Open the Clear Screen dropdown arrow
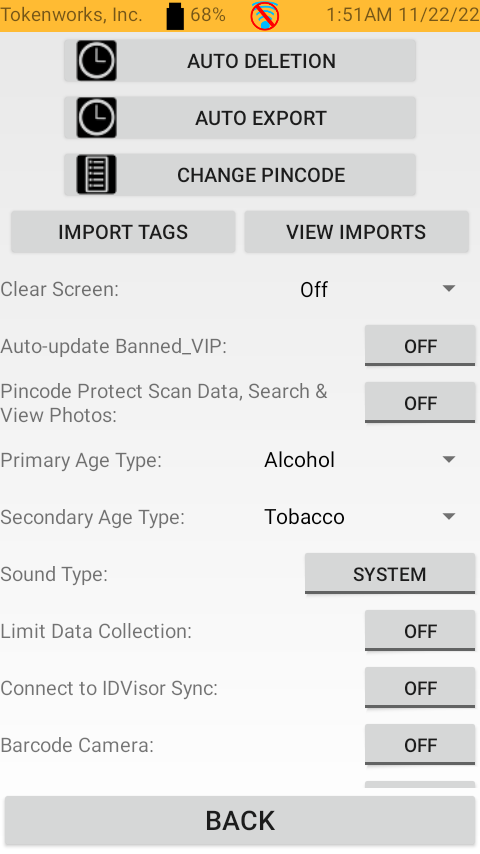The width and height of the screenshot is (480, 854). [x=449, y=289]
